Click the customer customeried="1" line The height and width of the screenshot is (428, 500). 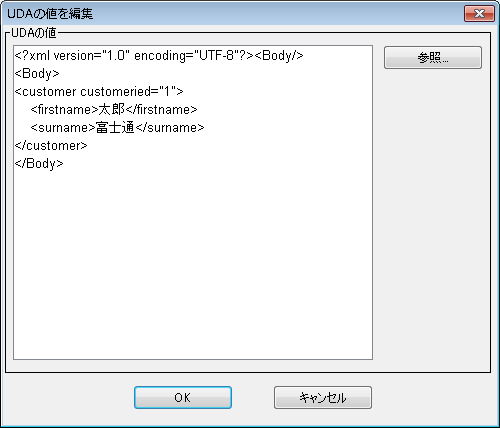99,91
